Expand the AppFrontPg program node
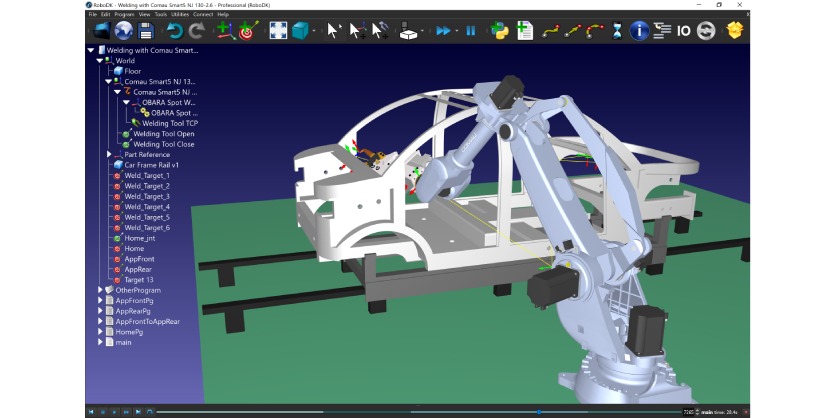This screenshot has width=836, height=418. (x=100, y=301)
